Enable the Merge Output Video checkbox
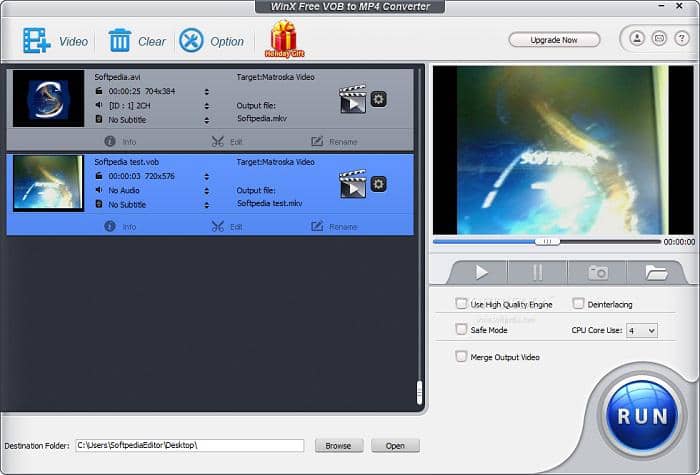700x475 pixels. [x=461, y=356]
